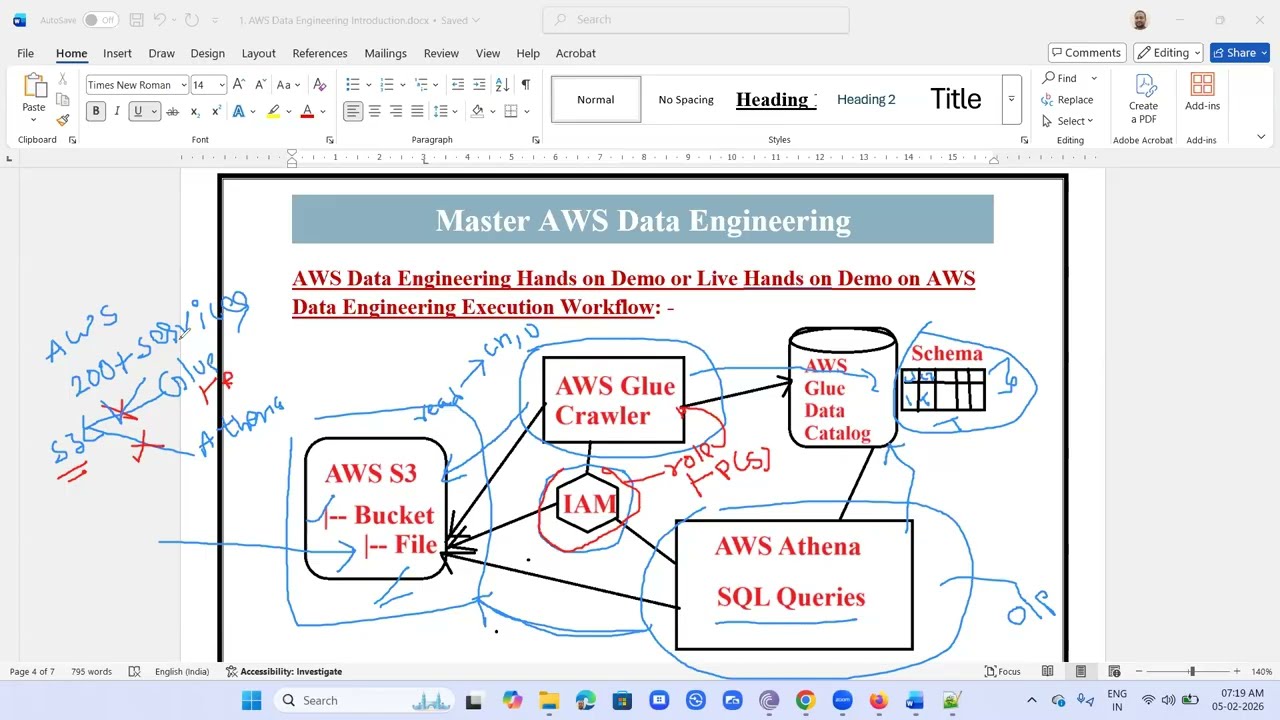
Task: Toggle Show/Hide paragraph marks
Action: [x=525, y=85]
